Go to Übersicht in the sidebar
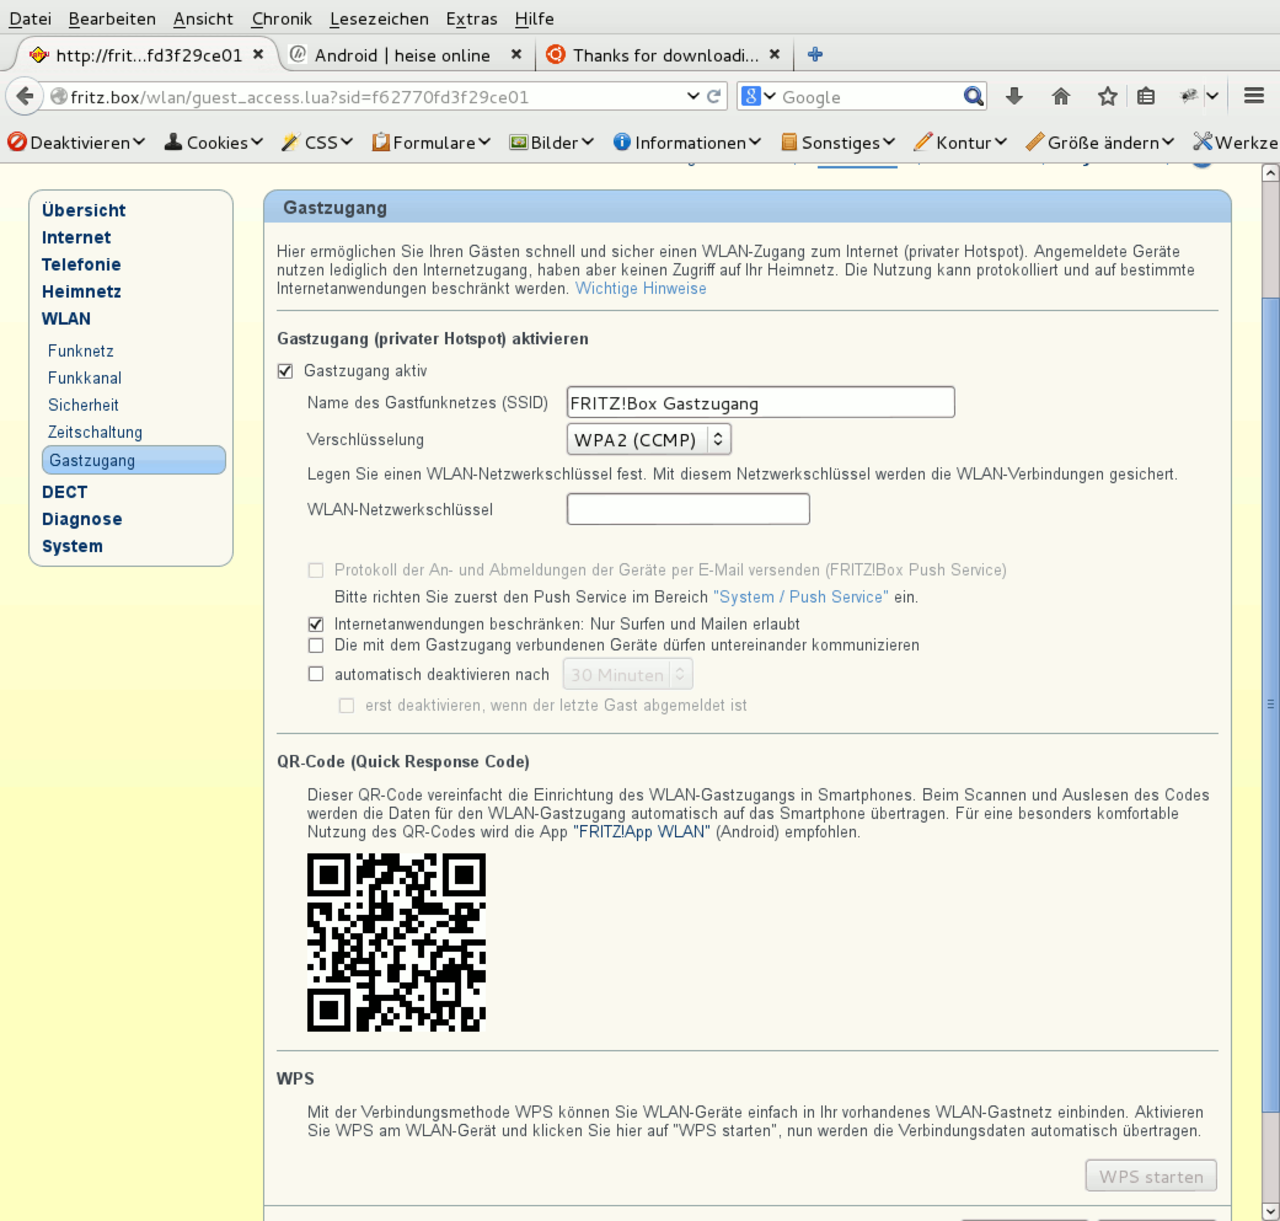This screenshot has width=1280, height=1221. coord(84,210)
